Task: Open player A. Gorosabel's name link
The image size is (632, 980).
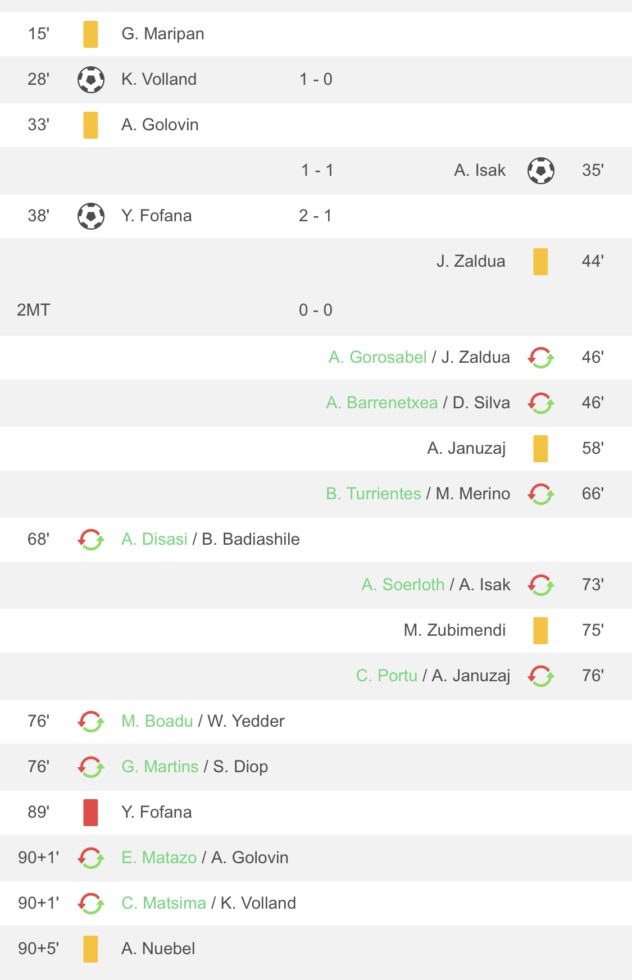Action: (377, 357)
